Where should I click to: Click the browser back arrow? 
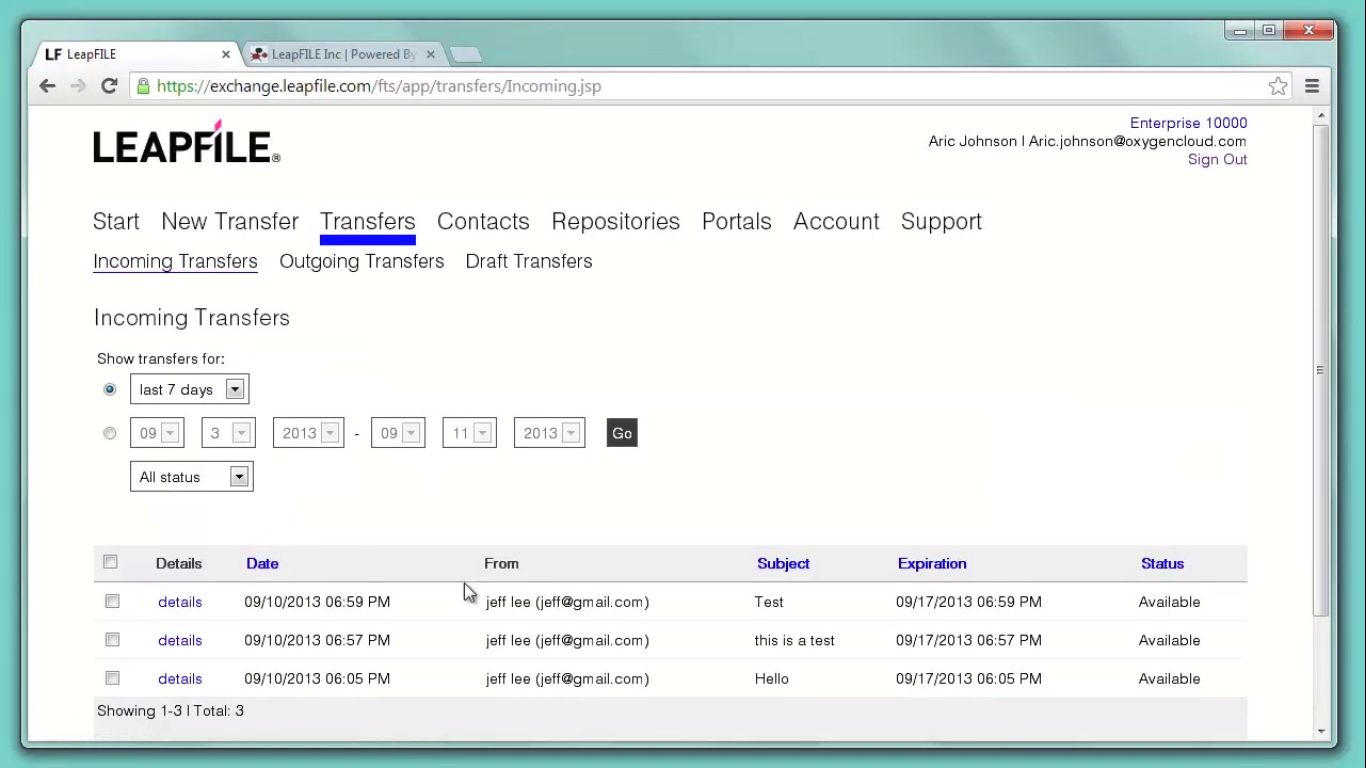47,86
